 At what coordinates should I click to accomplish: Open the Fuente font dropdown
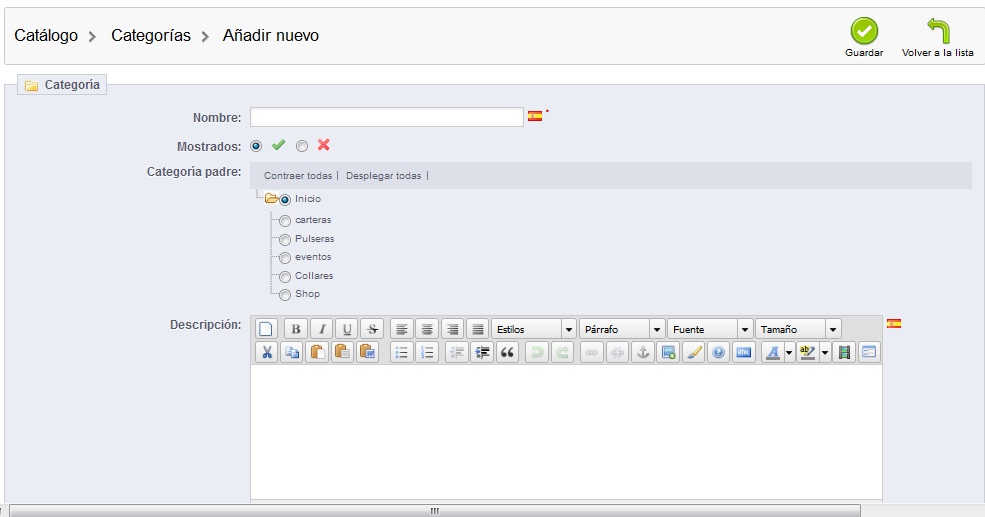[709, 329]
